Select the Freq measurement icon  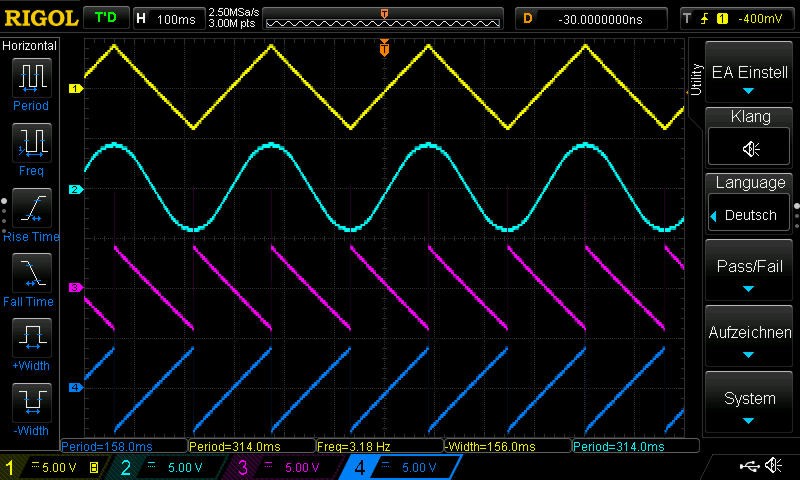coord(31,142)
